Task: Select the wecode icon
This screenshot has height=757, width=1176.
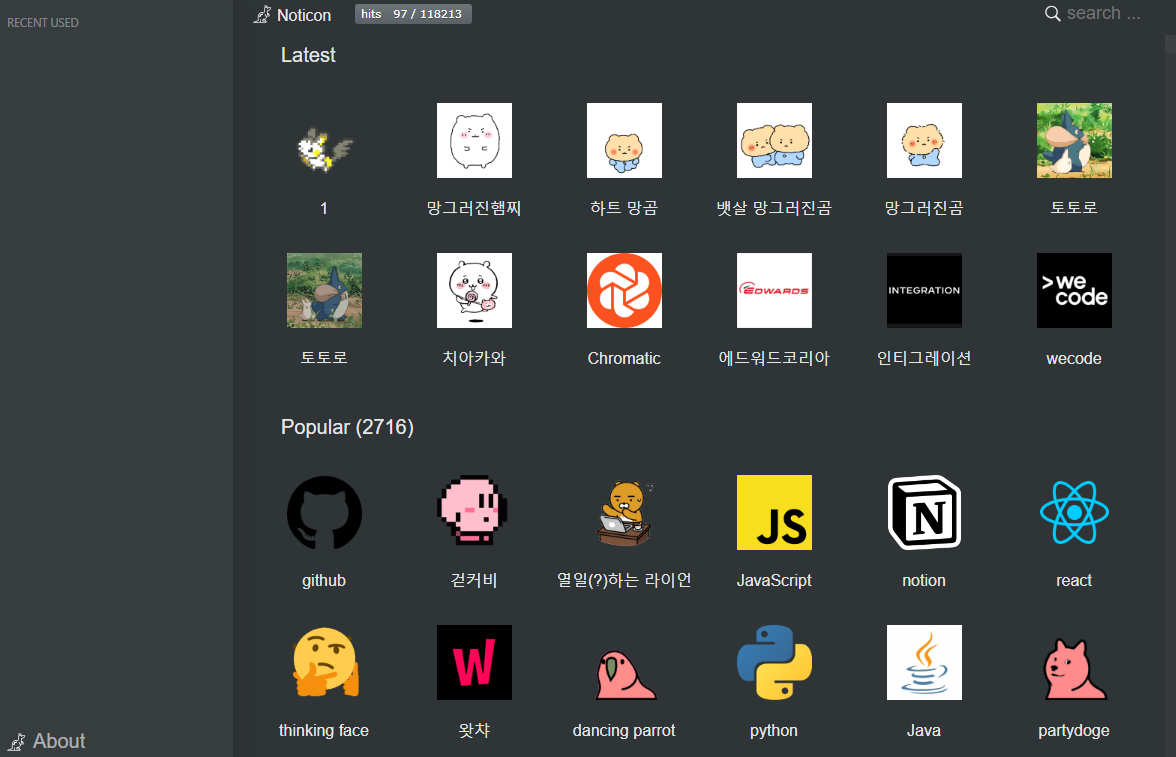Action: coord(1074,290)
